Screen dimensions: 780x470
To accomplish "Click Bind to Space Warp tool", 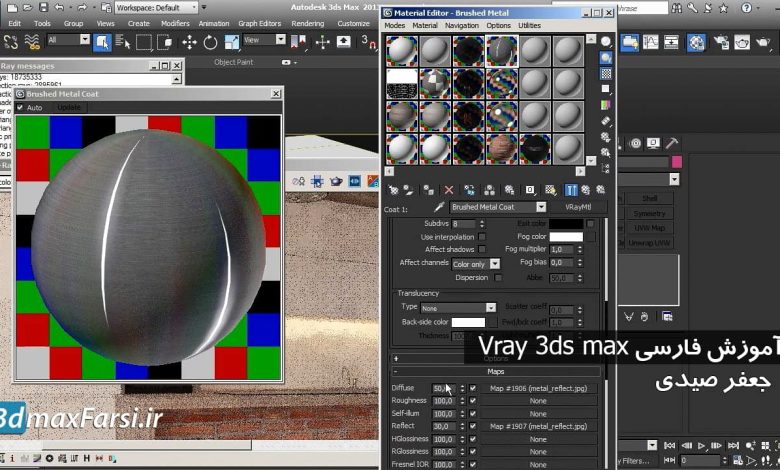I will pos(32,42).
